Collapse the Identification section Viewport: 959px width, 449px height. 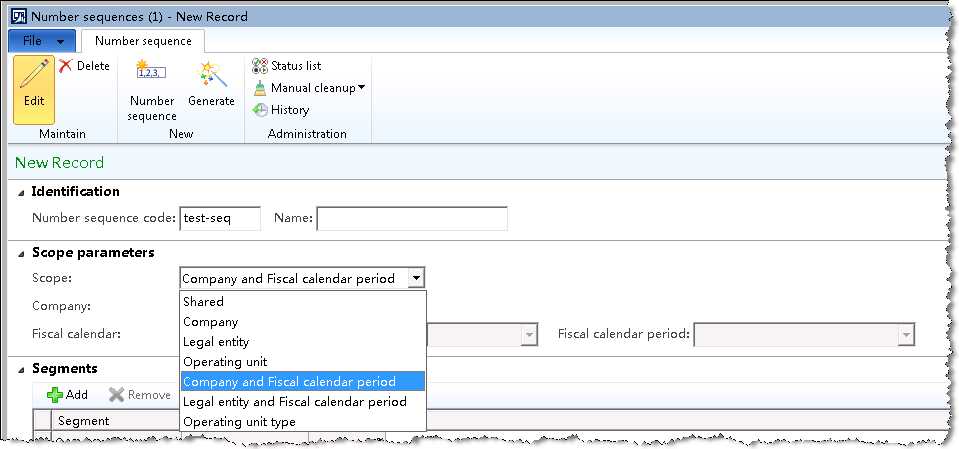tap(21, 193)
